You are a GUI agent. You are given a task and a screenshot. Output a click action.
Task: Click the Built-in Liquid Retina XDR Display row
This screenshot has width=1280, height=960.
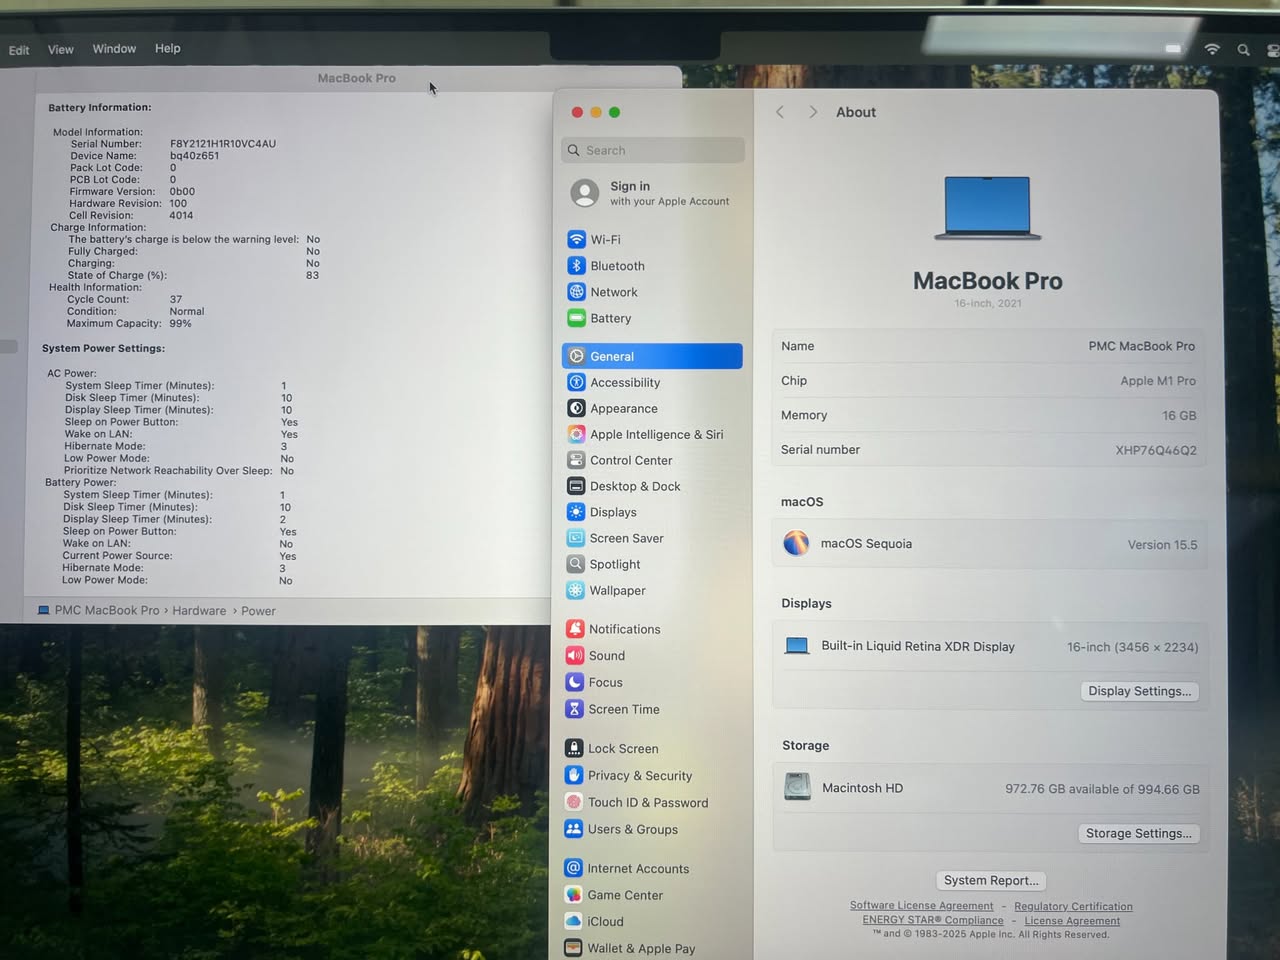990,647
